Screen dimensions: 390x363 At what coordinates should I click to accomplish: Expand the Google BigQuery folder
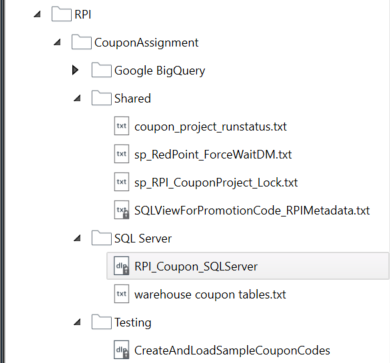(x=75, y=70)
